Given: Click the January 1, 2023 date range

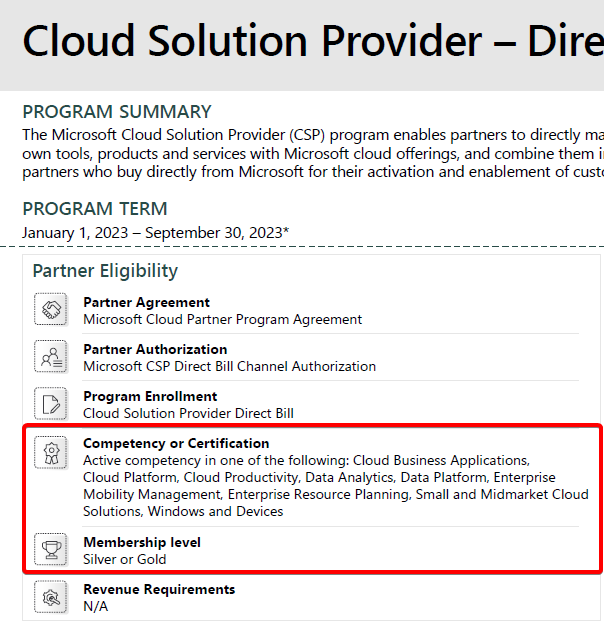Looking at the screenshot, I should point(156,233).
